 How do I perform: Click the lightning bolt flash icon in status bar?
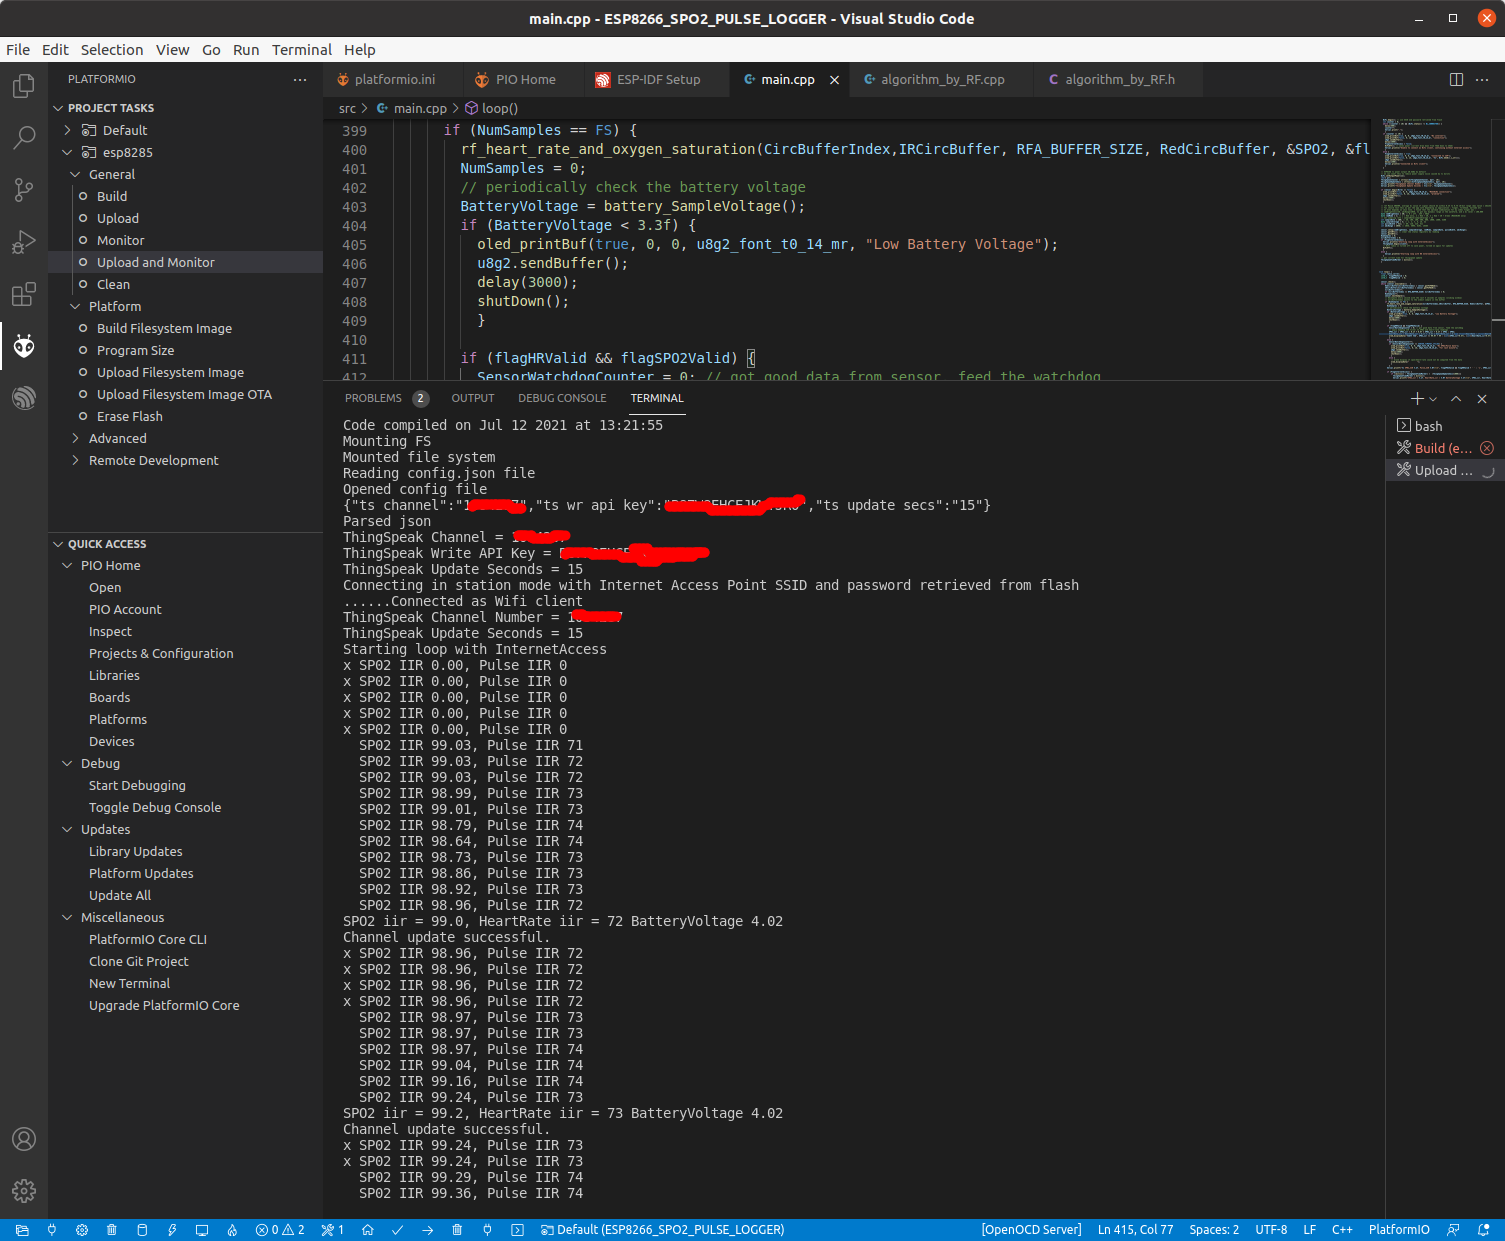coord(172,1230)
